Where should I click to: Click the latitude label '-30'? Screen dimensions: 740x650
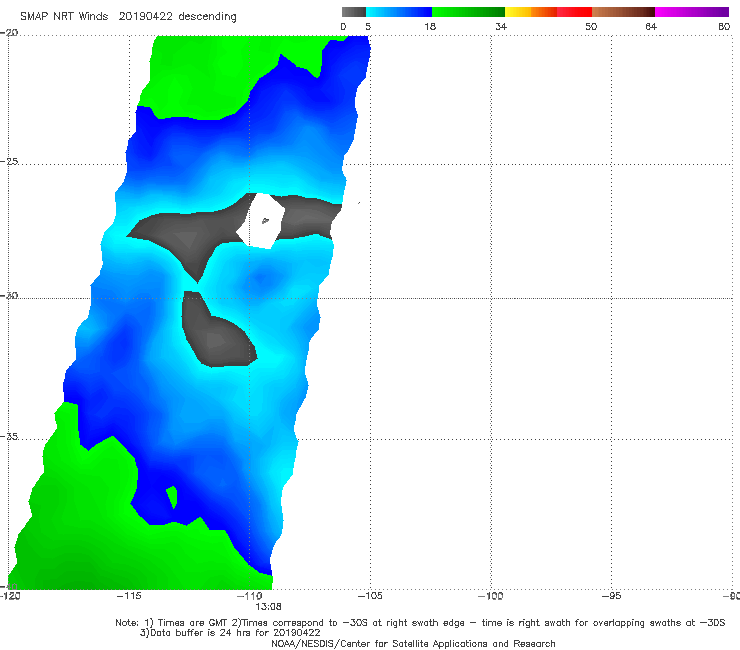(x=9, y=295)
